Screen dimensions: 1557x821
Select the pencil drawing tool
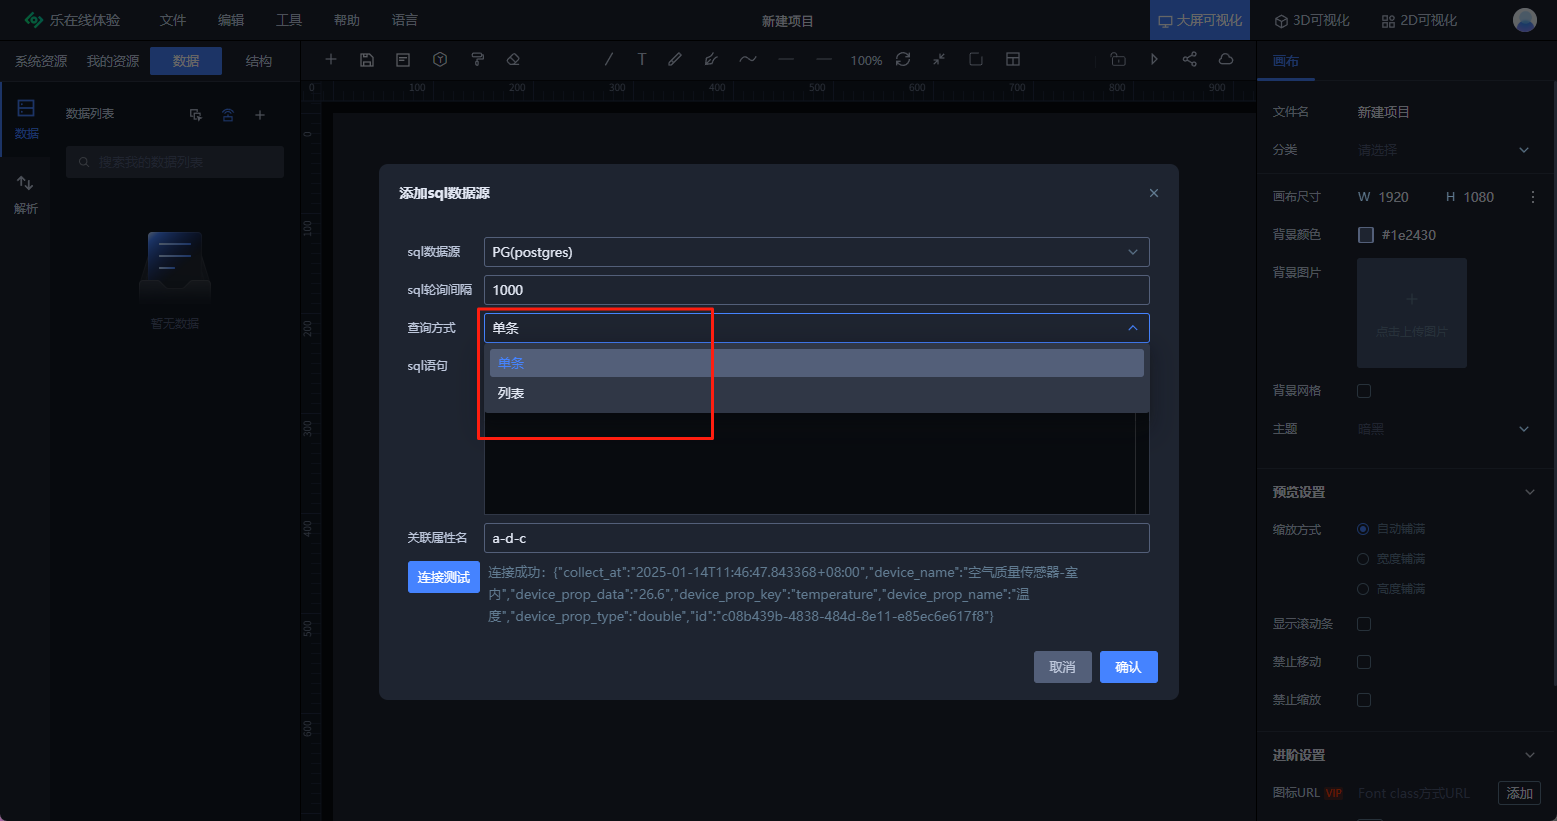point(675,60)
